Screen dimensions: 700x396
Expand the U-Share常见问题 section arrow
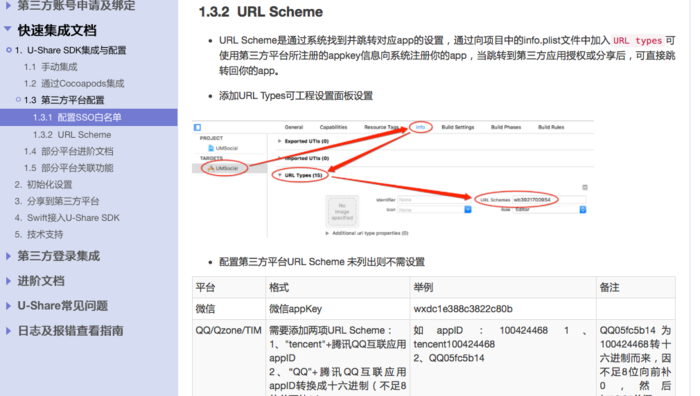[8, 306]
